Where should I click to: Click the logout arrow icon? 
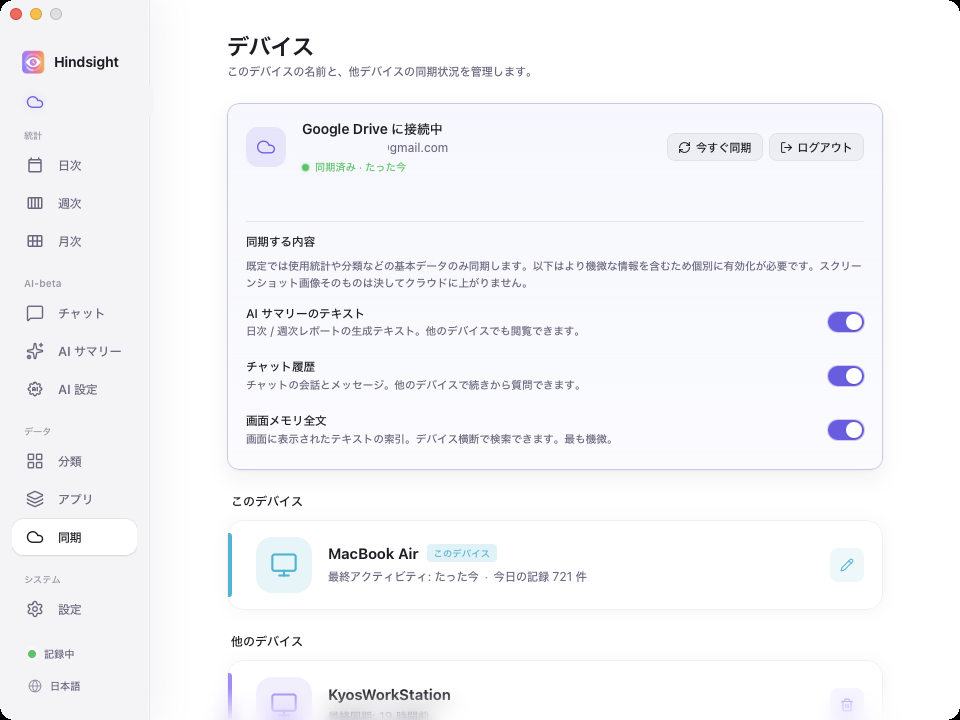[x=786, y=148]
